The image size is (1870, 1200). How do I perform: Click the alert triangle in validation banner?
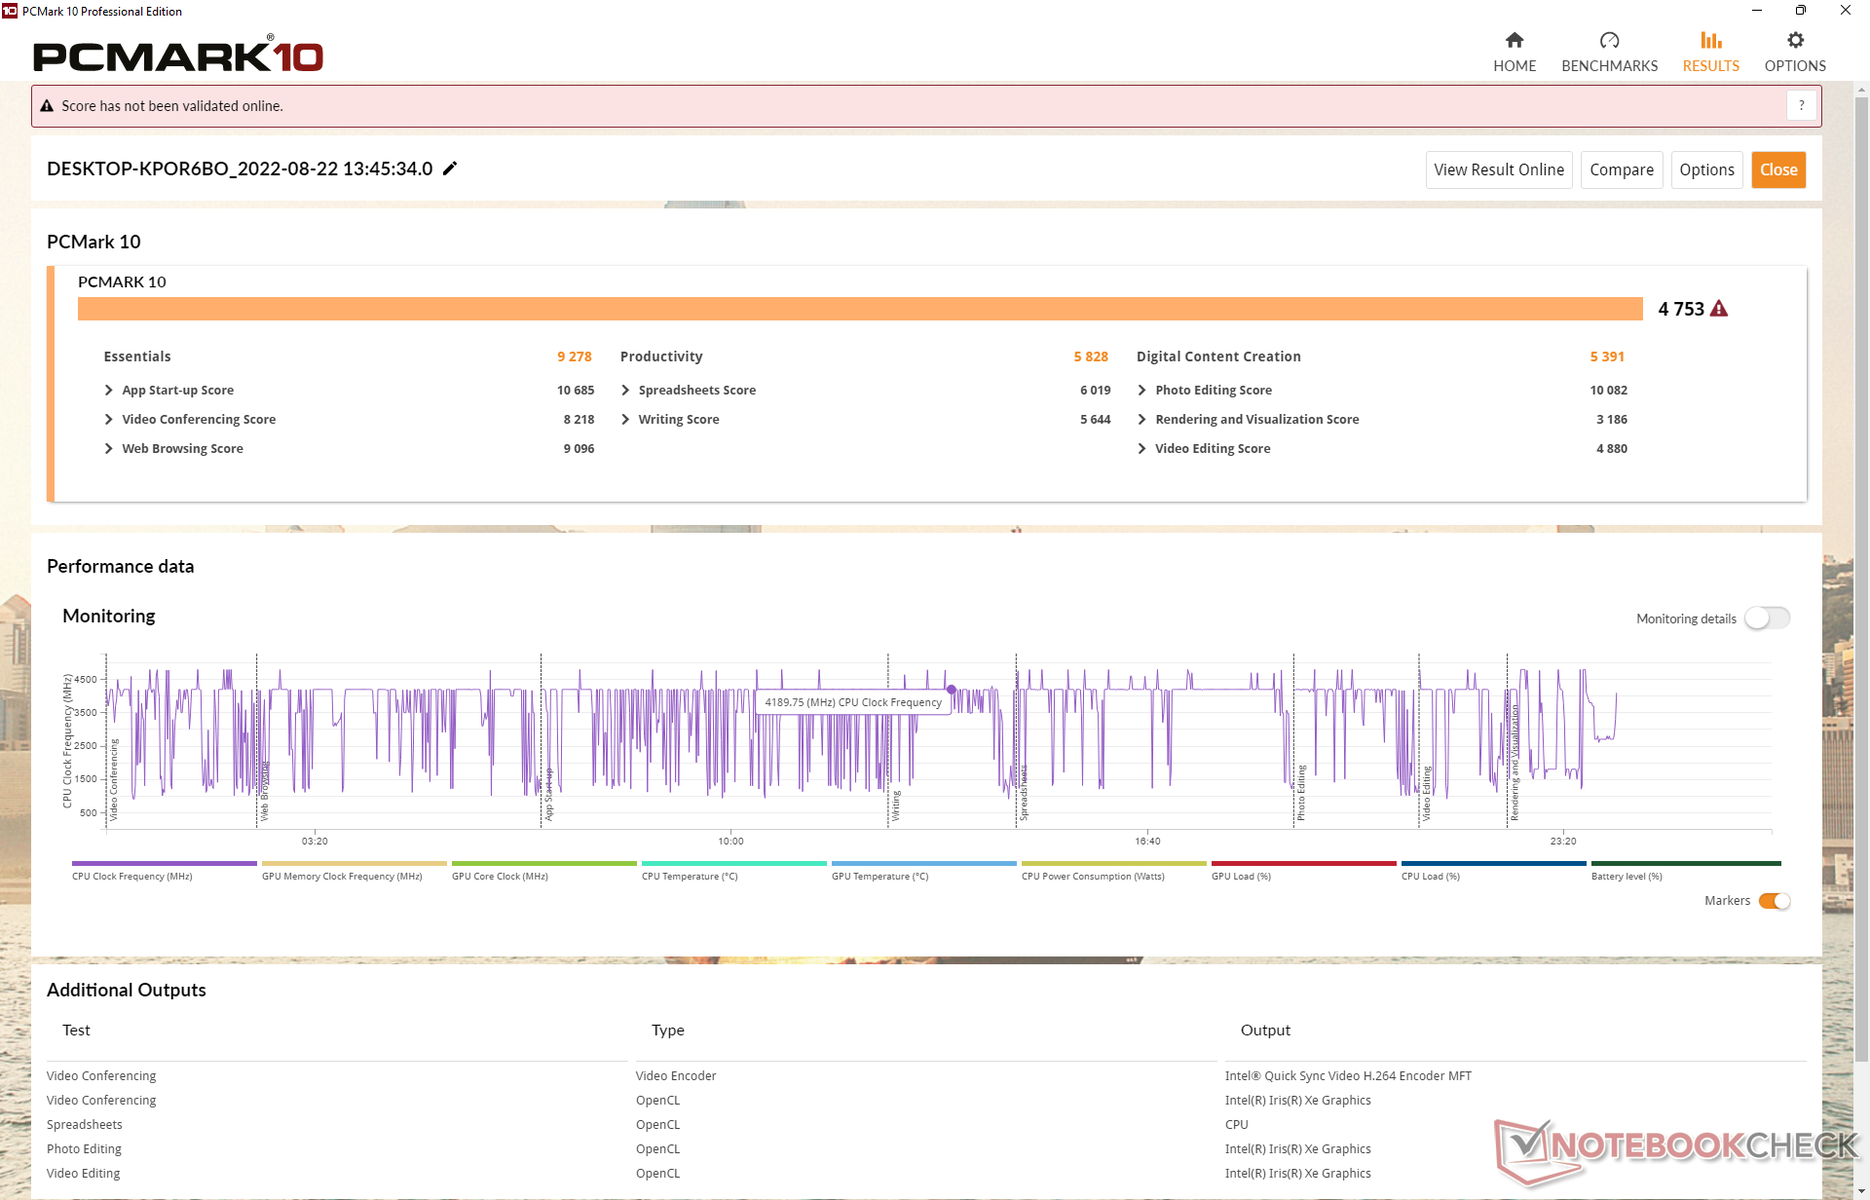click(x=47, y=106)
